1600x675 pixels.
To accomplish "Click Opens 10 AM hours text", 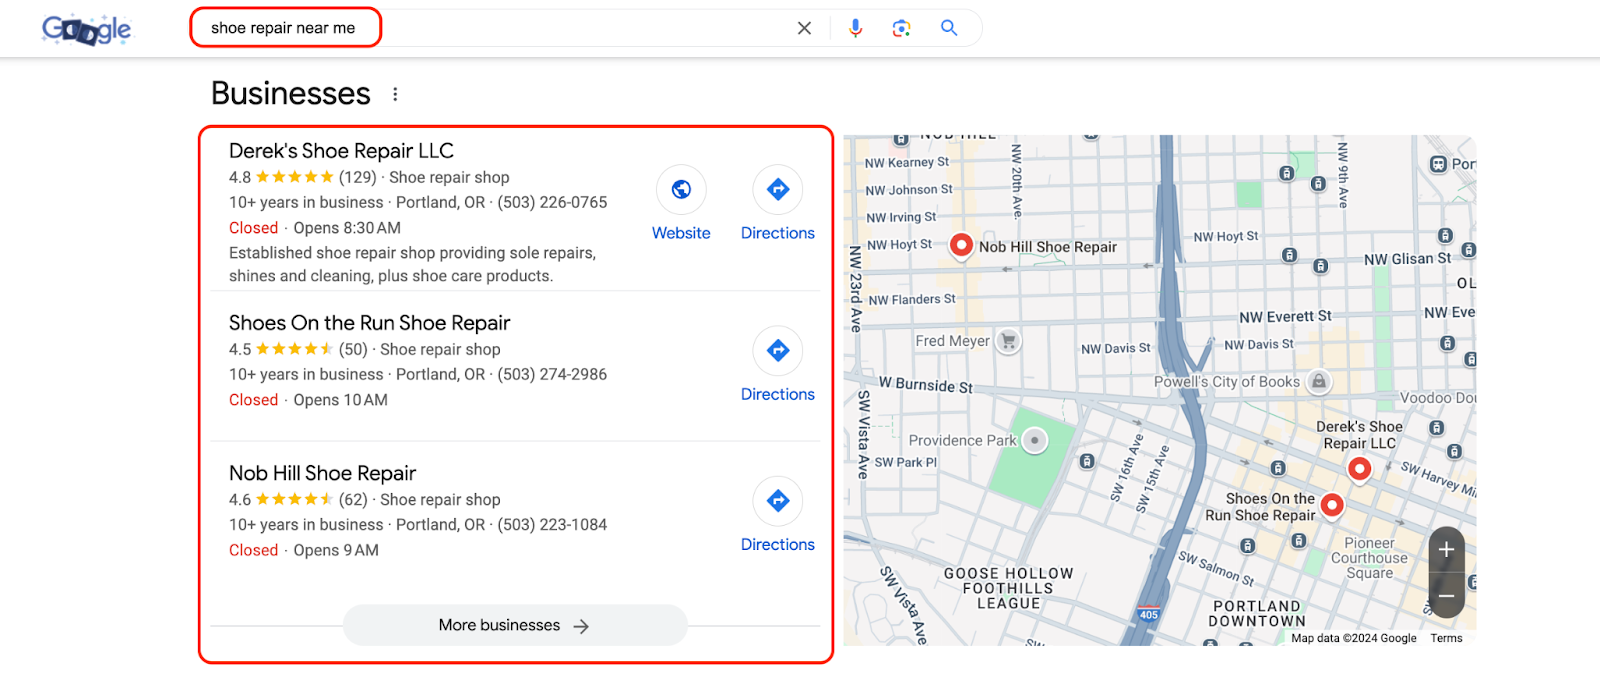I will click(x=340, y=400).
